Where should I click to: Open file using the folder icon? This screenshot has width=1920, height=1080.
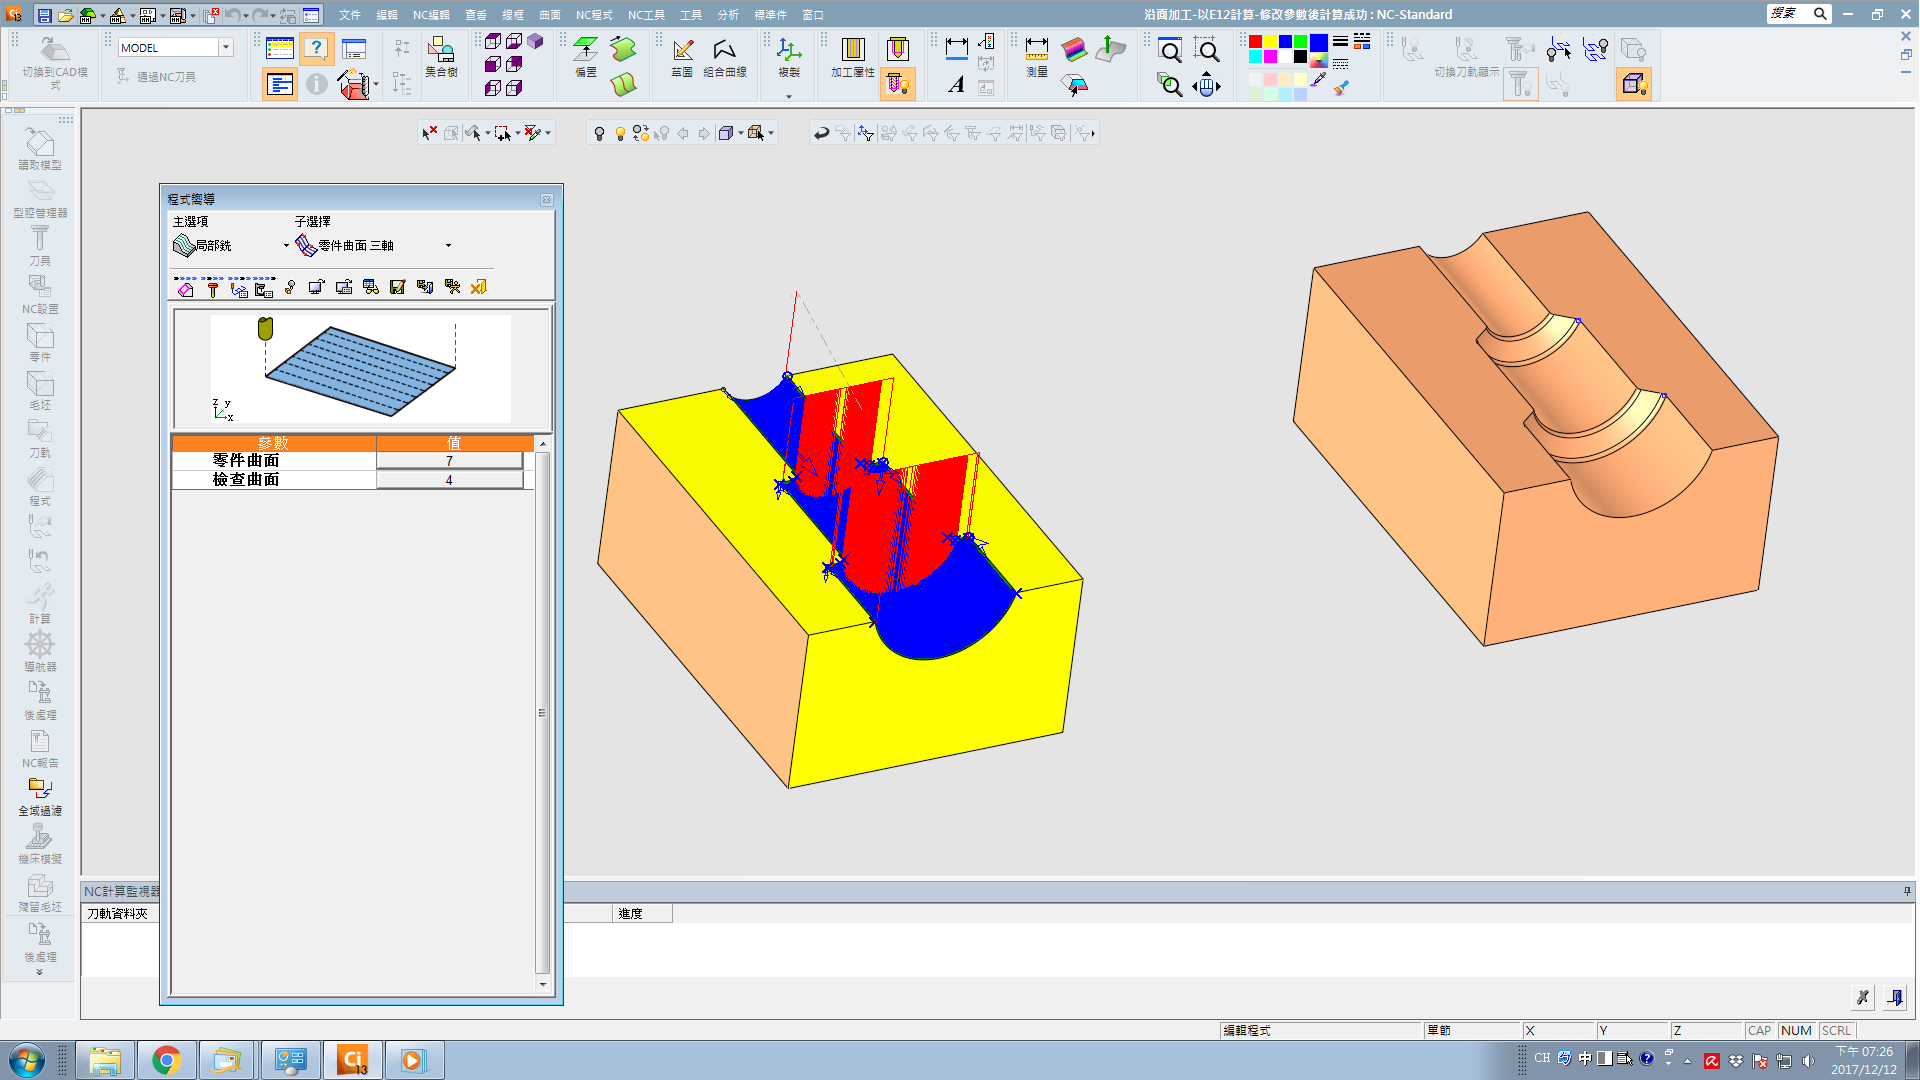65,15
